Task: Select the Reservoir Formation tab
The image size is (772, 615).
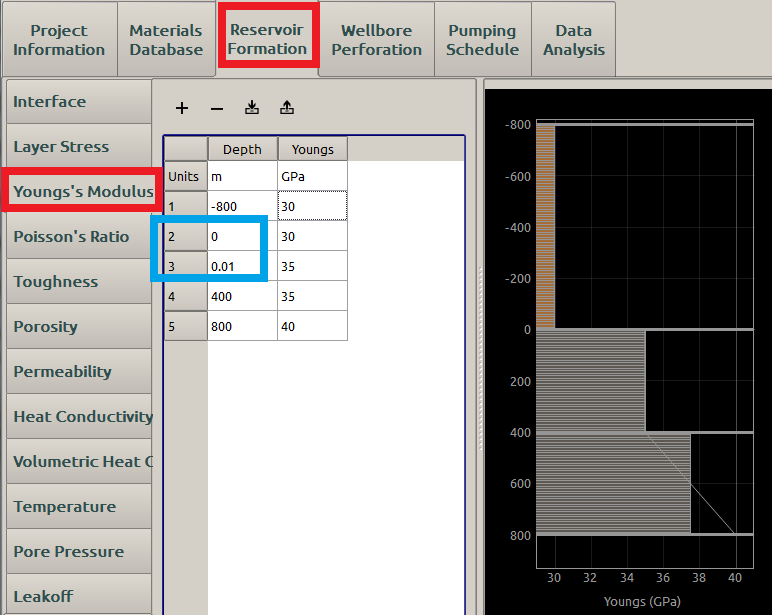Action: (267, 39)
